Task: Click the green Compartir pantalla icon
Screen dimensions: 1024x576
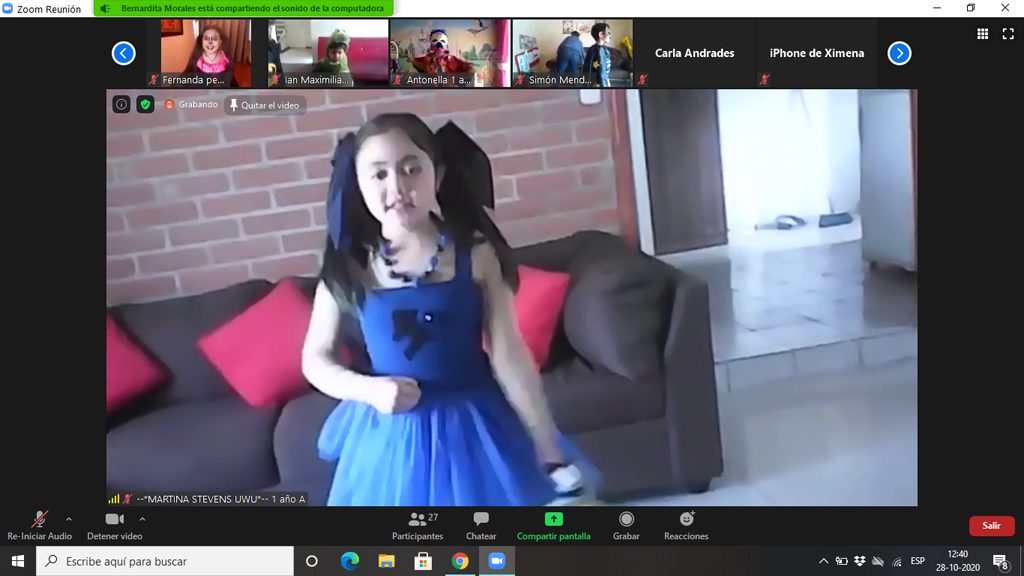Action: (x=553, y=520)
